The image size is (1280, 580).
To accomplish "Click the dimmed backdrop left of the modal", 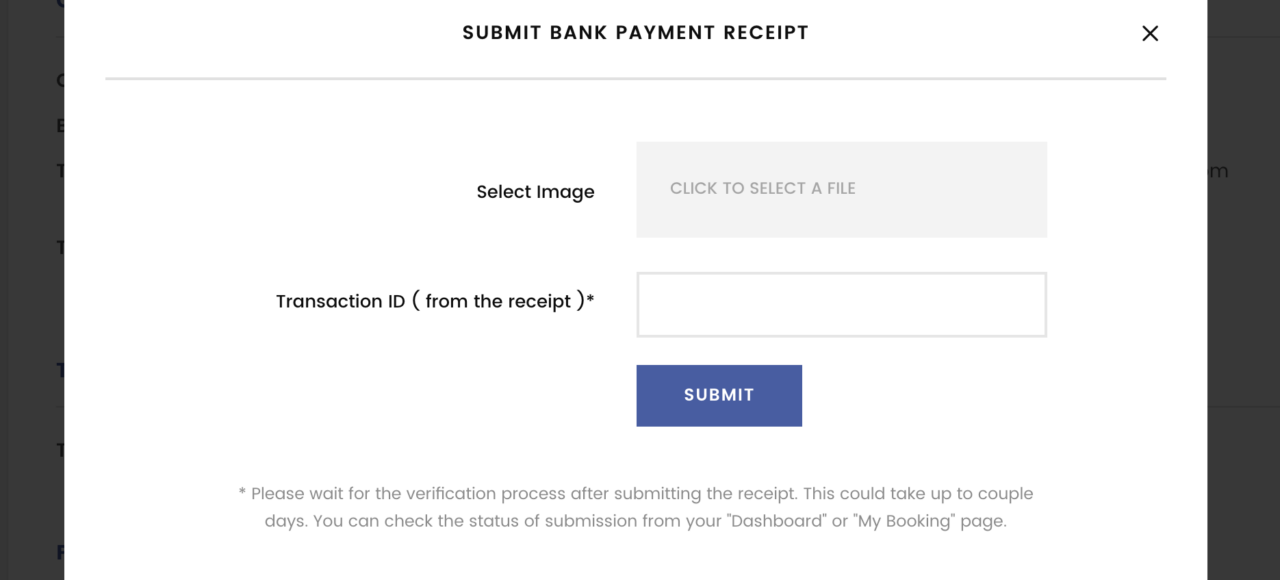I will 30,300.
